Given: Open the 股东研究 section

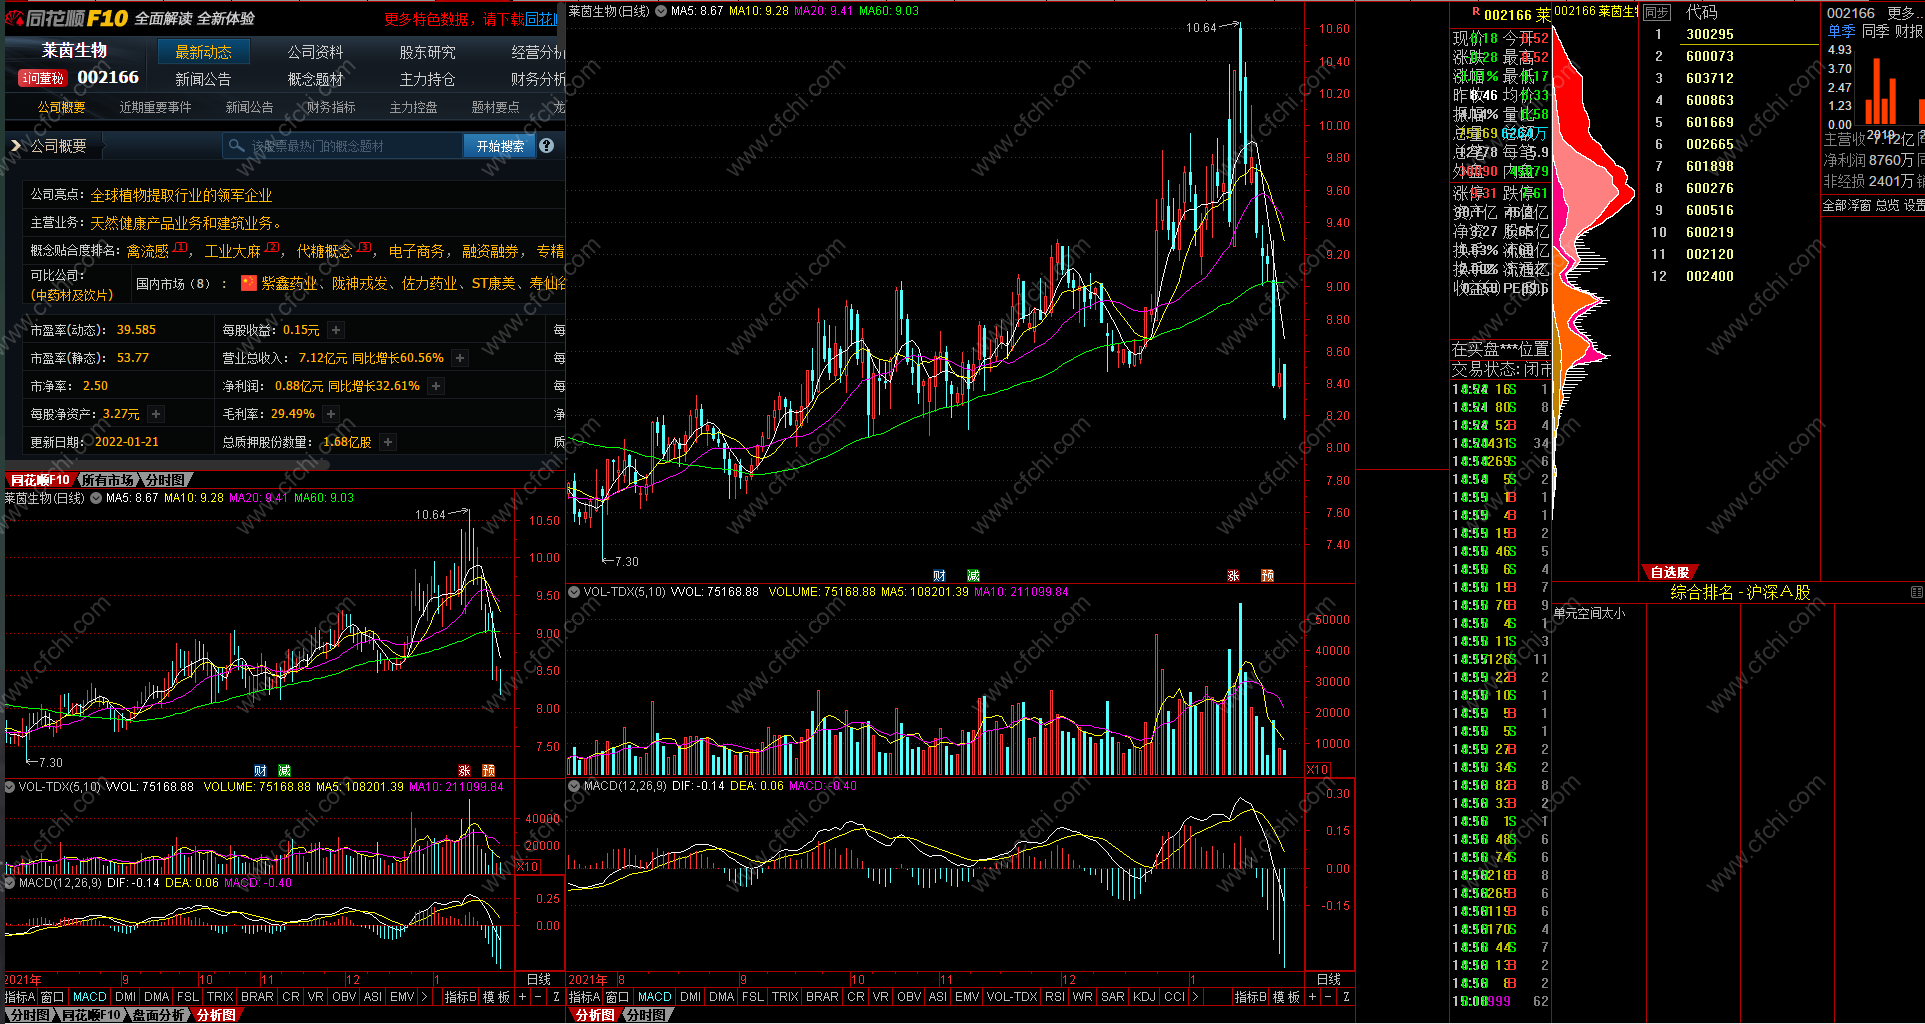Looking at the screenshot, I should coord(427,52).
